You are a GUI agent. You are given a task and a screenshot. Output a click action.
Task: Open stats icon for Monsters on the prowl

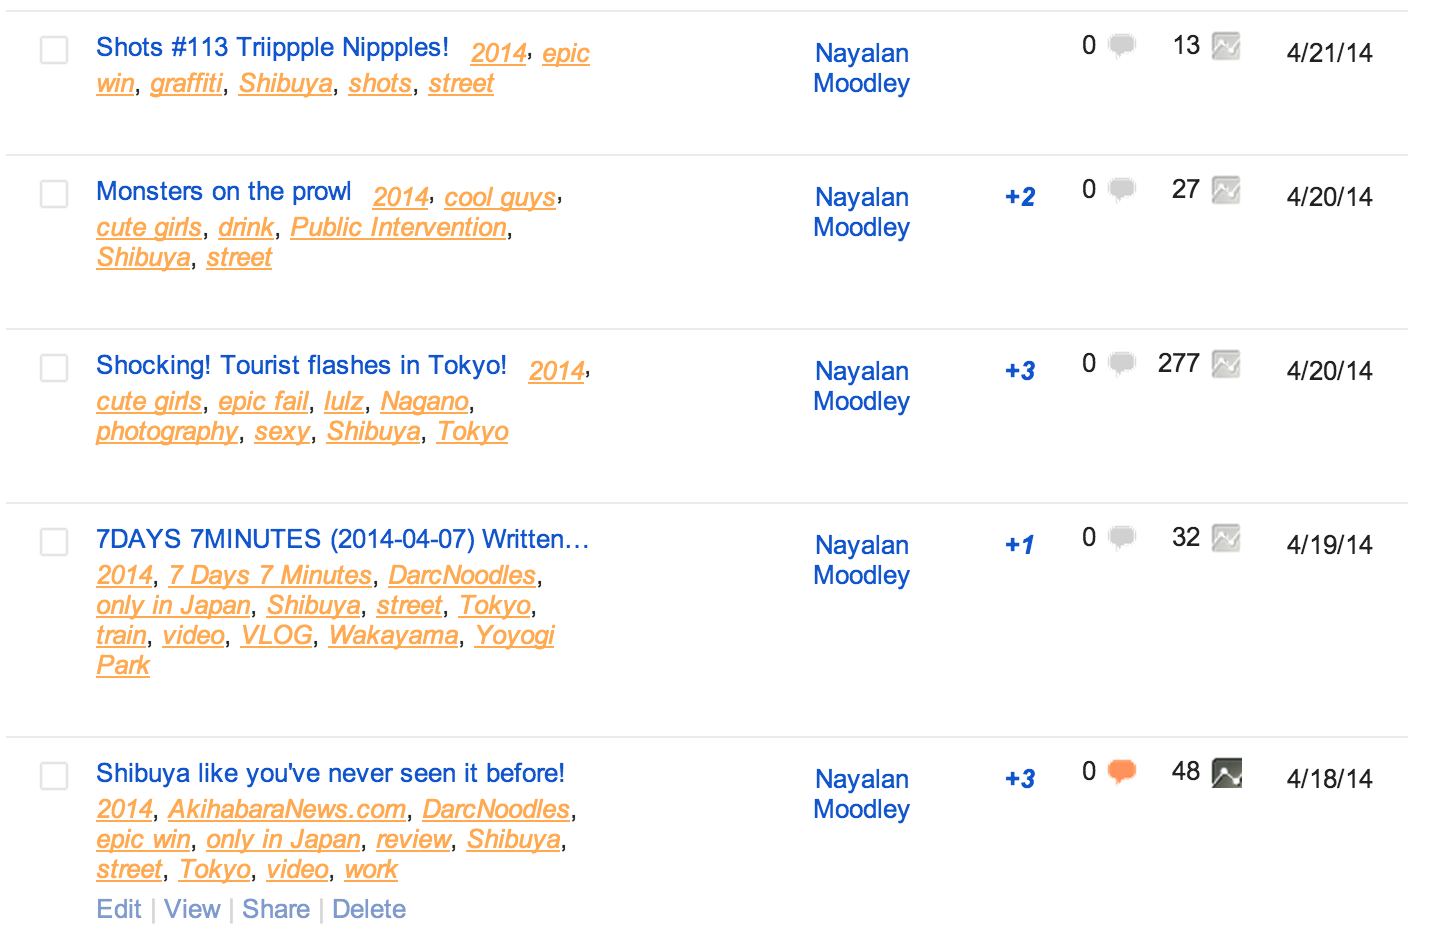[x=1226, y=190]
